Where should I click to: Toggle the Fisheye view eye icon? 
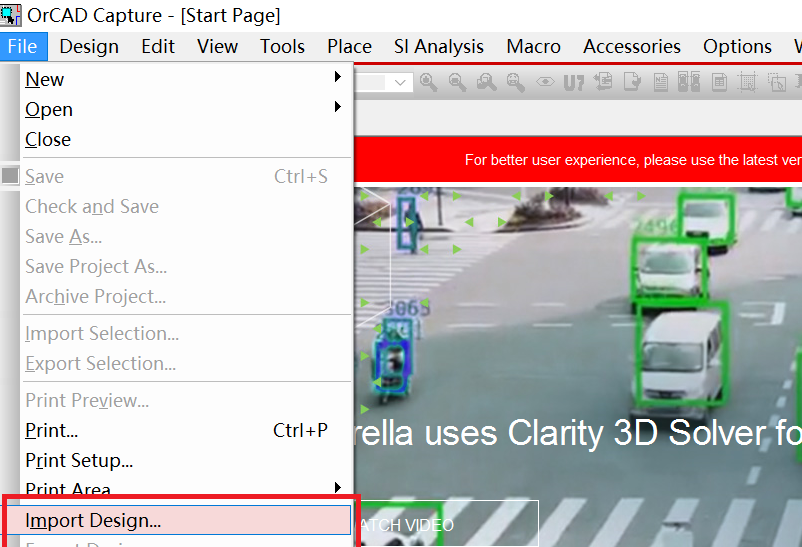pos(545,82)
